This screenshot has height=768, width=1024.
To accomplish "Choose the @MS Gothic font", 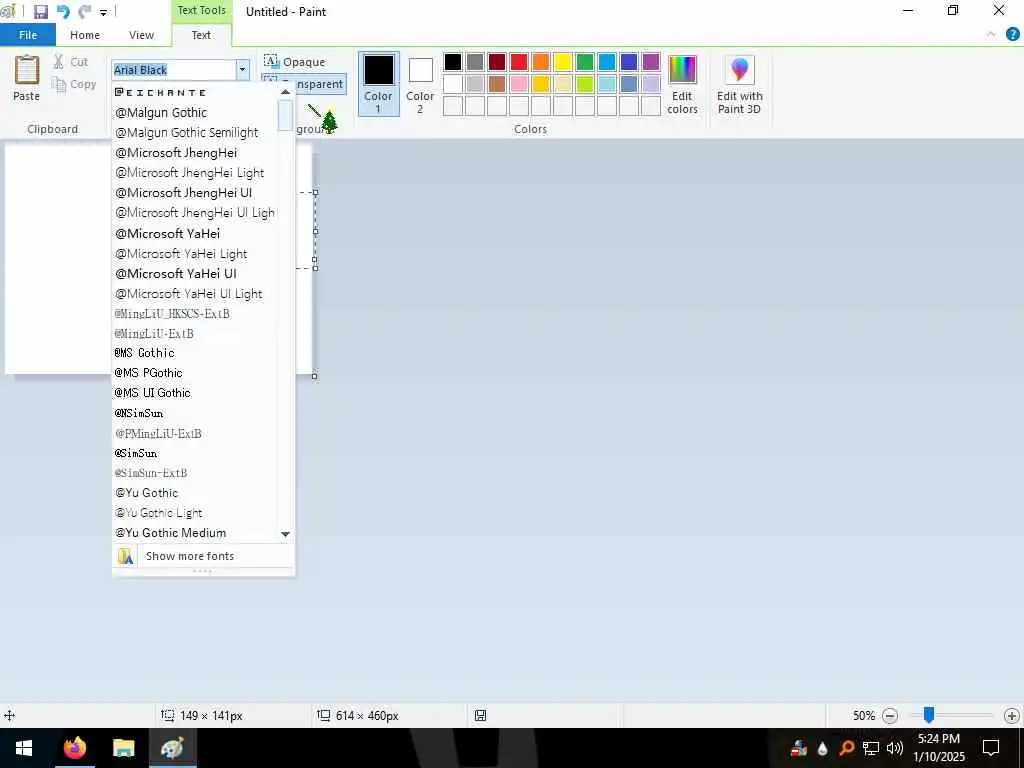I will 195,353.
